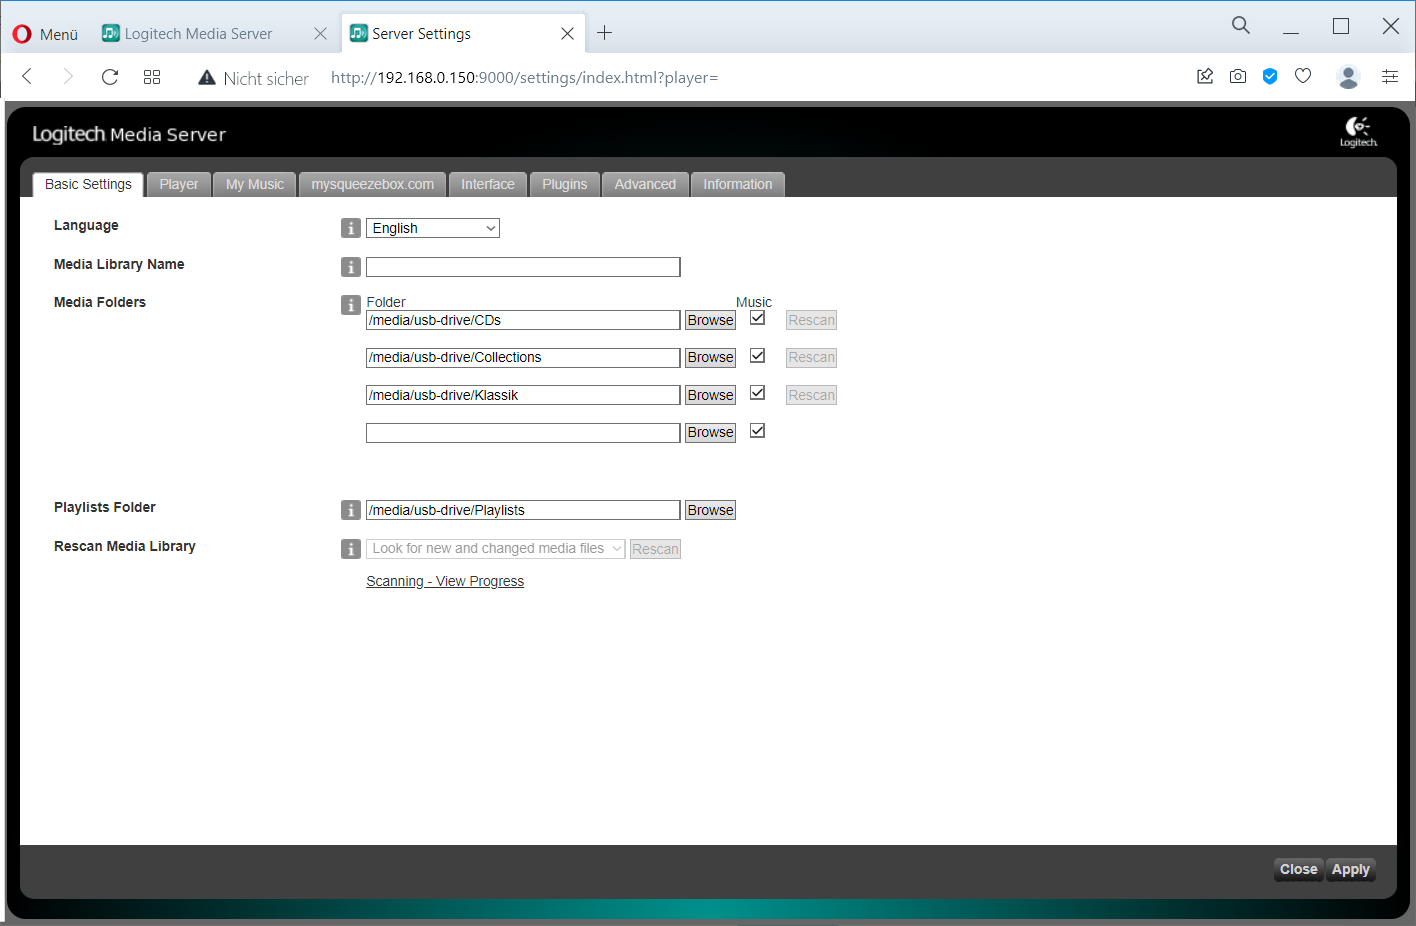
Task: Take a snapshot with the camera icon
Action: click(1238, 76)
